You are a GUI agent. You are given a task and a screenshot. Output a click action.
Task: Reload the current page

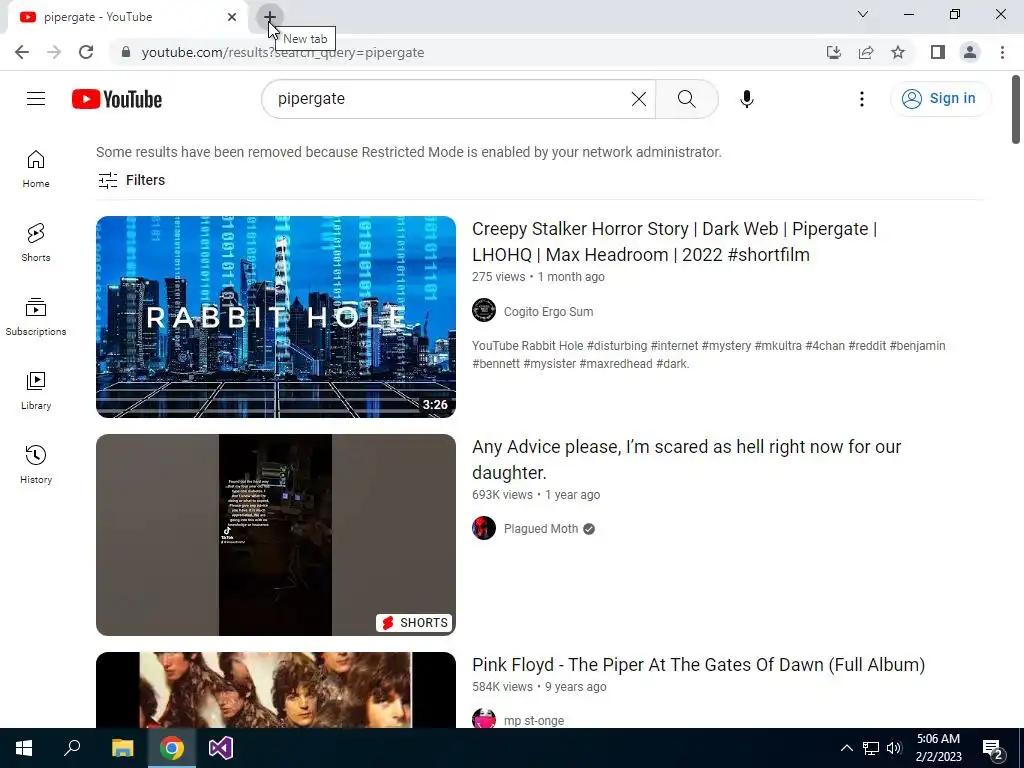[x=86, y=52]
